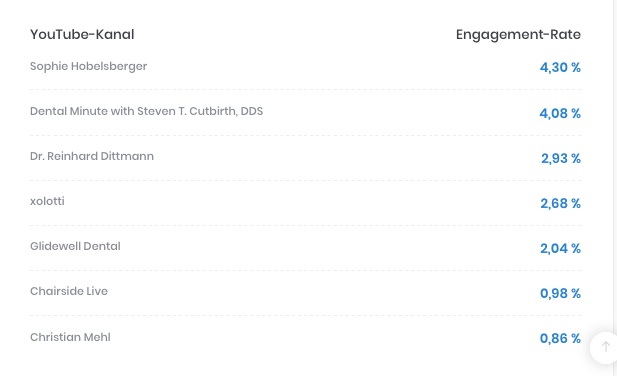Click the YouTube-Kanal column header
The height and width of the screenshot is (376, 617).
click(x=82, y=35)
